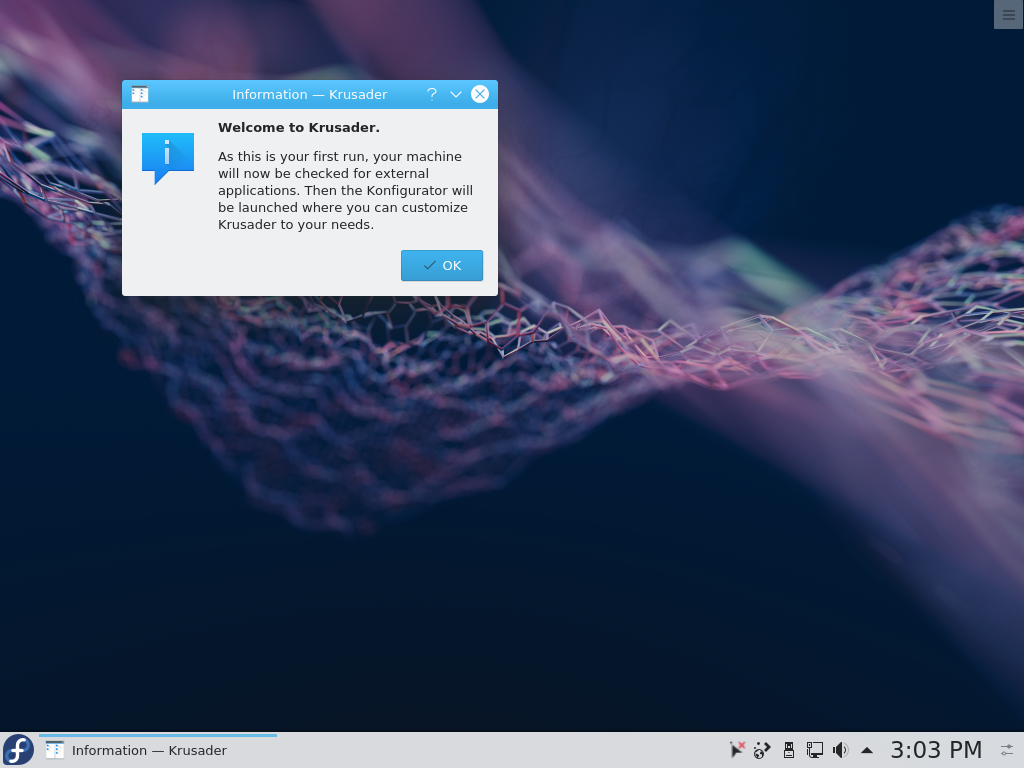The width and height of the screenshot is (1024, 768).
Task: Click the question-mark help button in the titlebar
Action: point(432,94)
